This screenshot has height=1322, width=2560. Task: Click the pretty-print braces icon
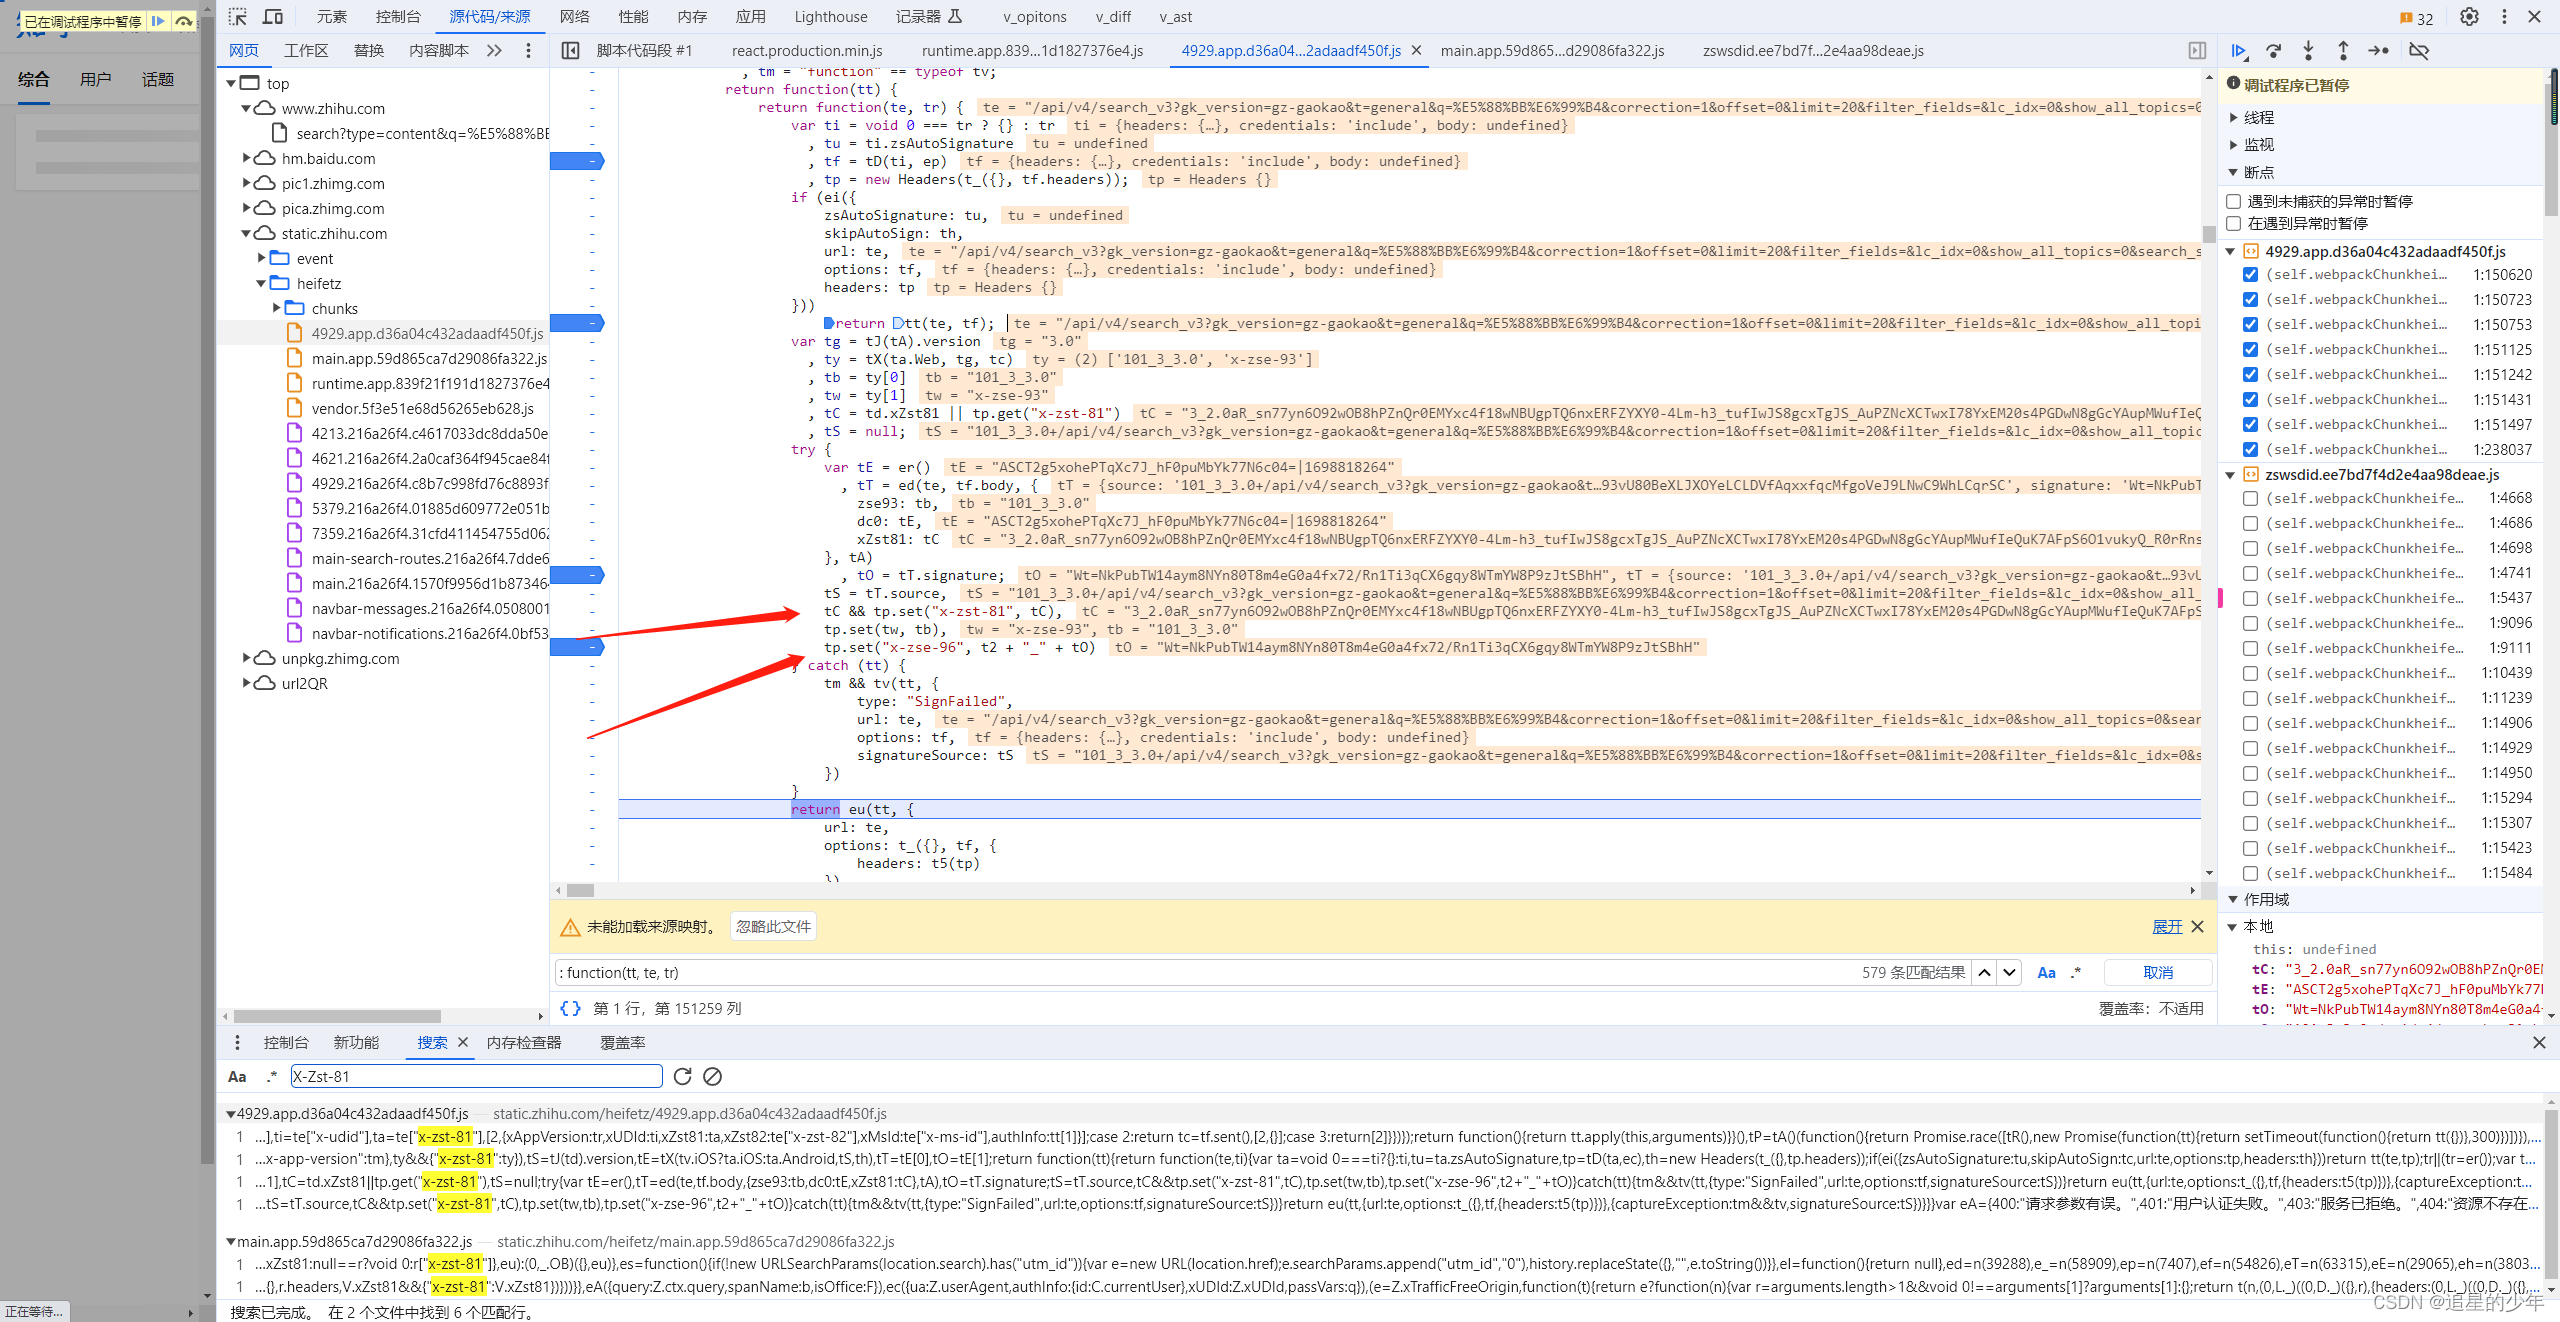coord(570,1008)
